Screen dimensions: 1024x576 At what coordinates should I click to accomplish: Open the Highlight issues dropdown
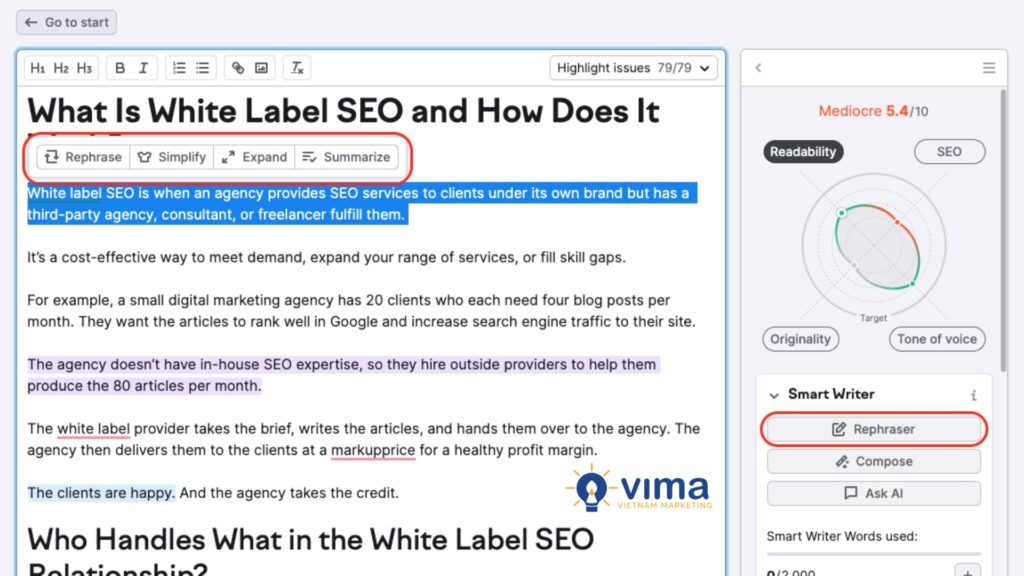pos(634,68)
